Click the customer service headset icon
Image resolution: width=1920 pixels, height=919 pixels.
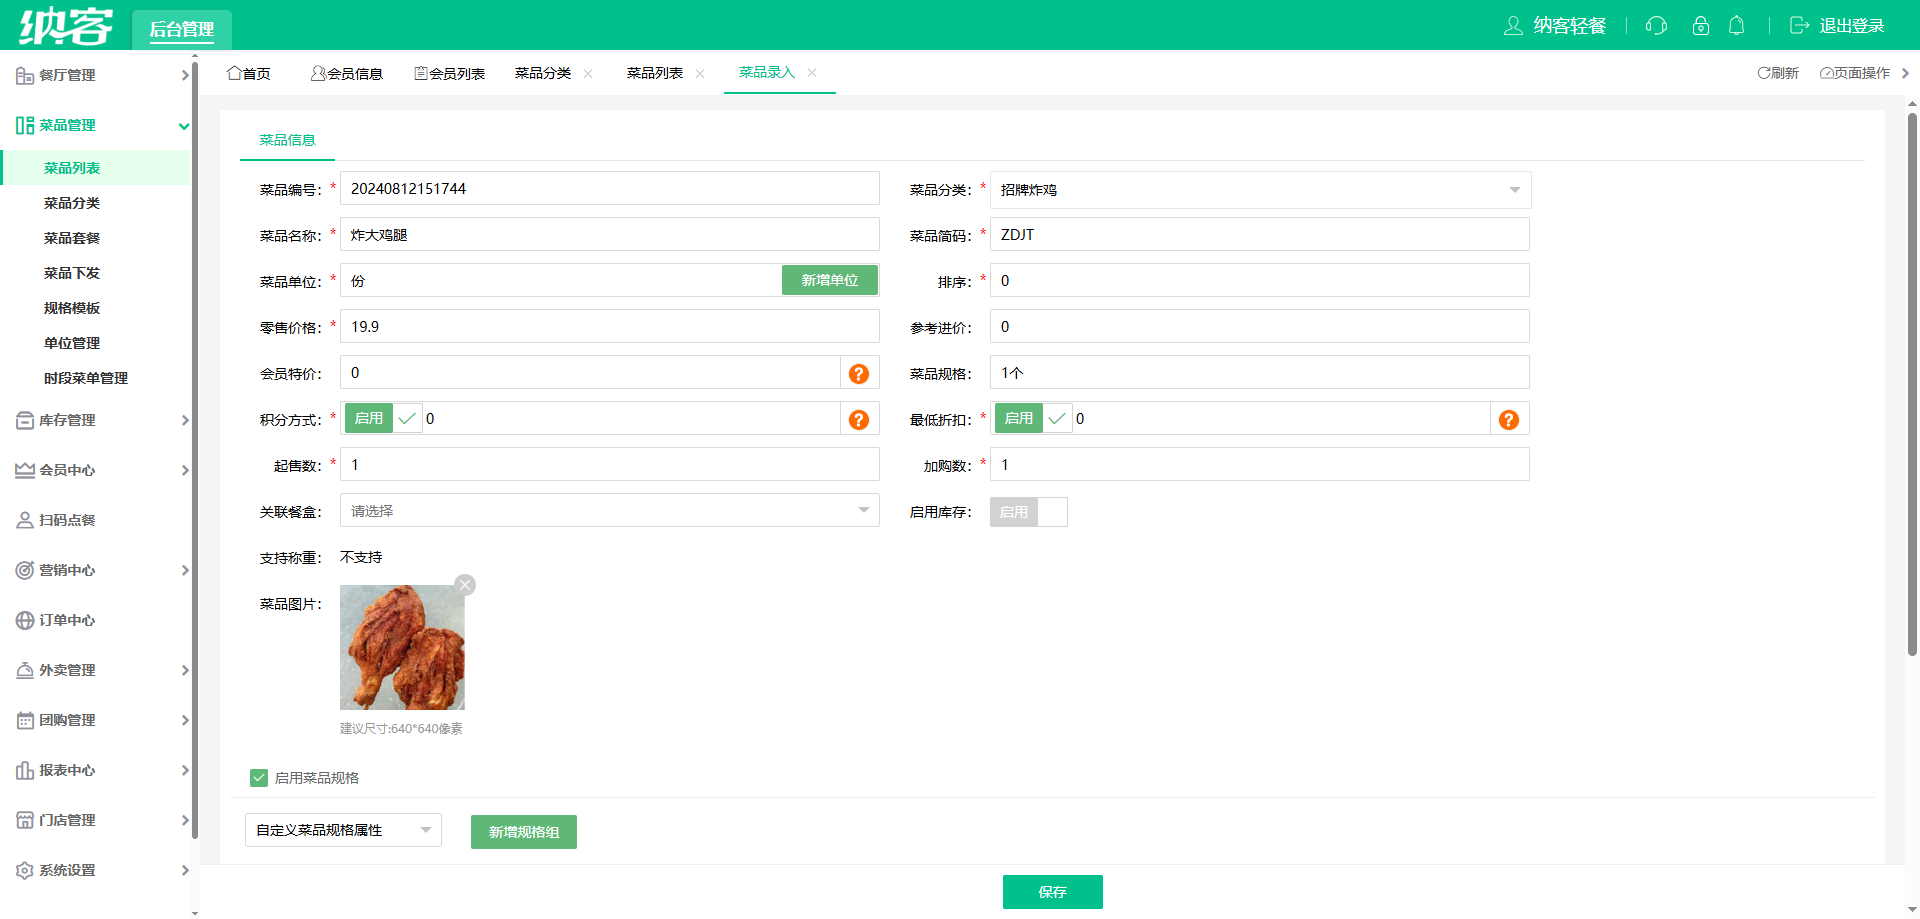coord(1656,26)
